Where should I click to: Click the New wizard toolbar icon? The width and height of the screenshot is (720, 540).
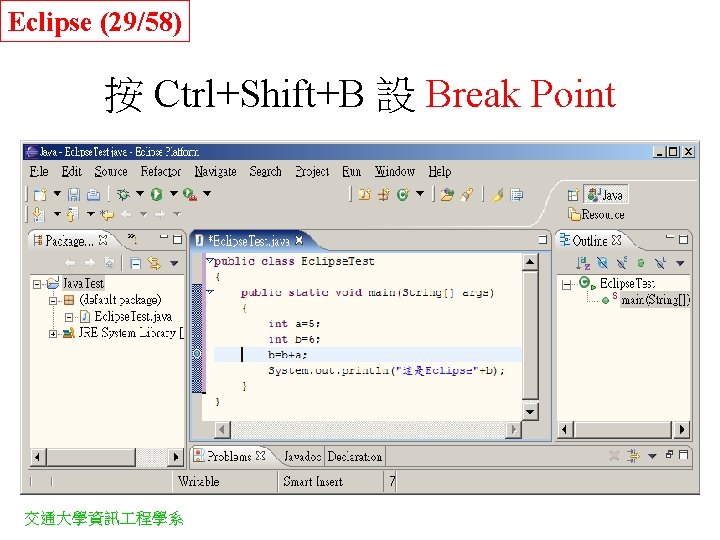point(40,195)
